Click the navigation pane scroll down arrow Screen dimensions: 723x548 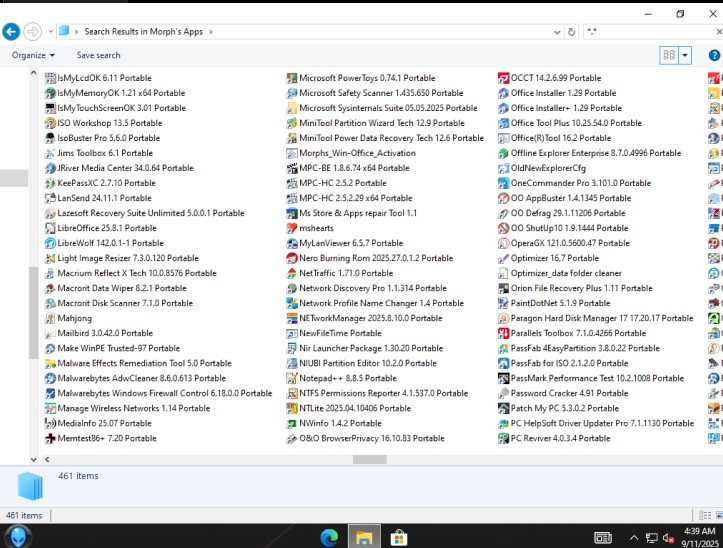click(x=33, y=459)
